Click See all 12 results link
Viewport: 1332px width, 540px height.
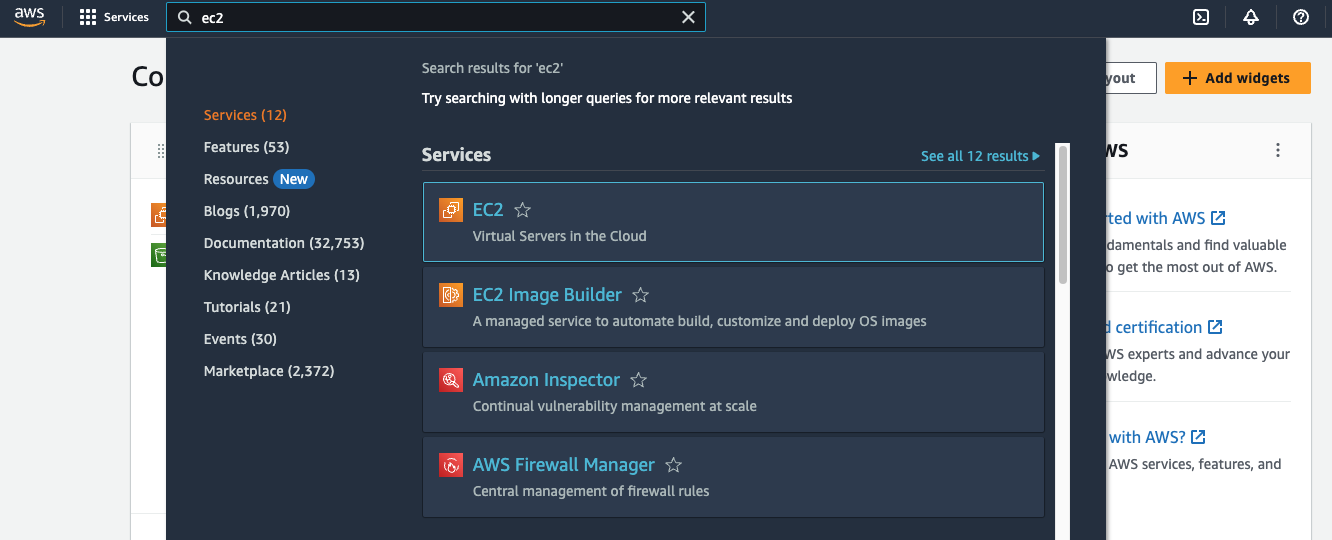tap(980, 156)
